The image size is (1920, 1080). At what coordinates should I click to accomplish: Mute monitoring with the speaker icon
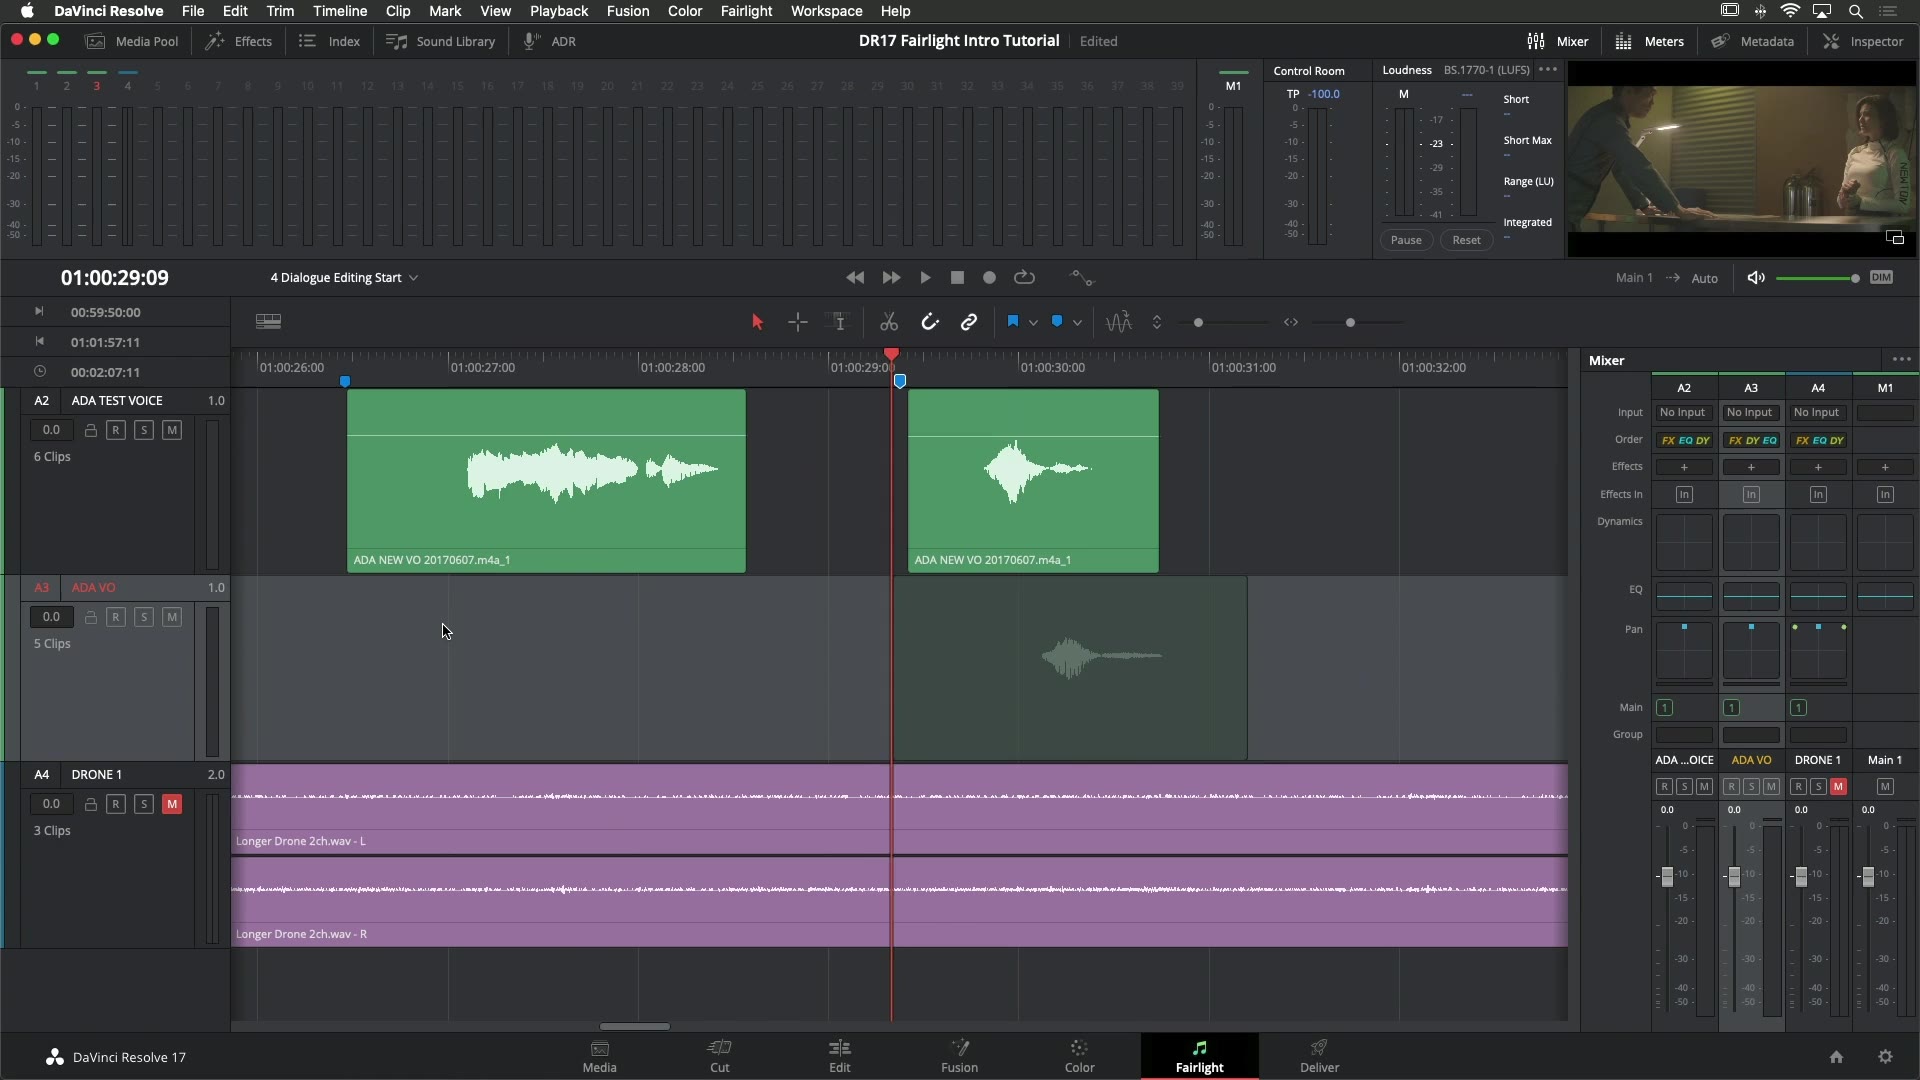[1756, 278]
